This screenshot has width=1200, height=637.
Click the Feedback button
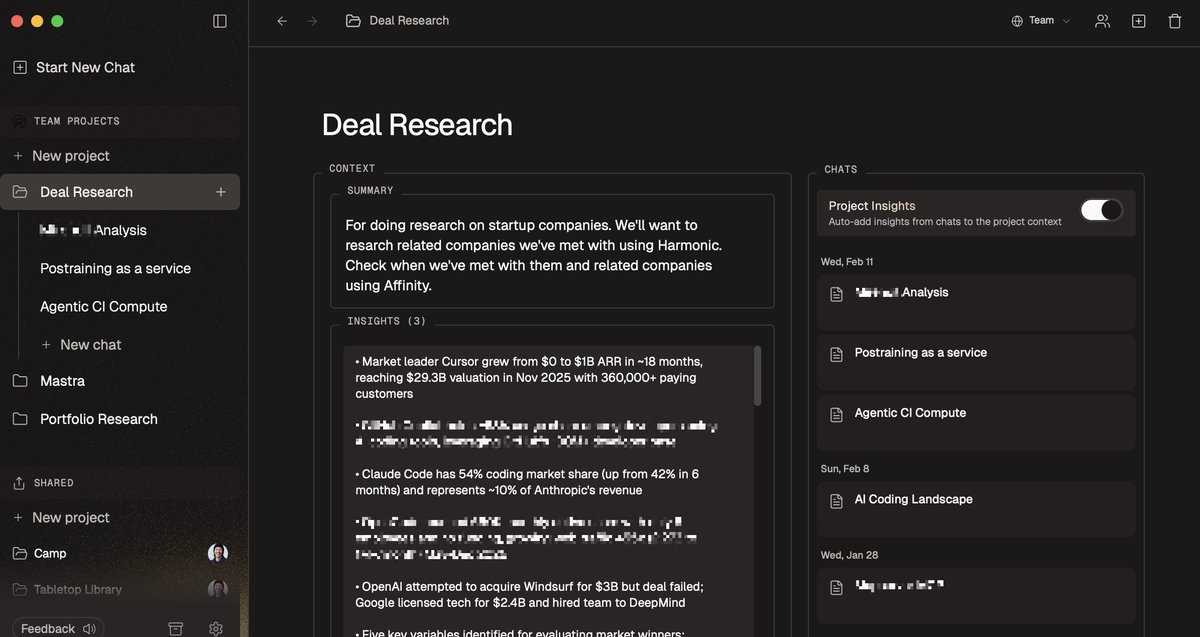click(59, 628)
